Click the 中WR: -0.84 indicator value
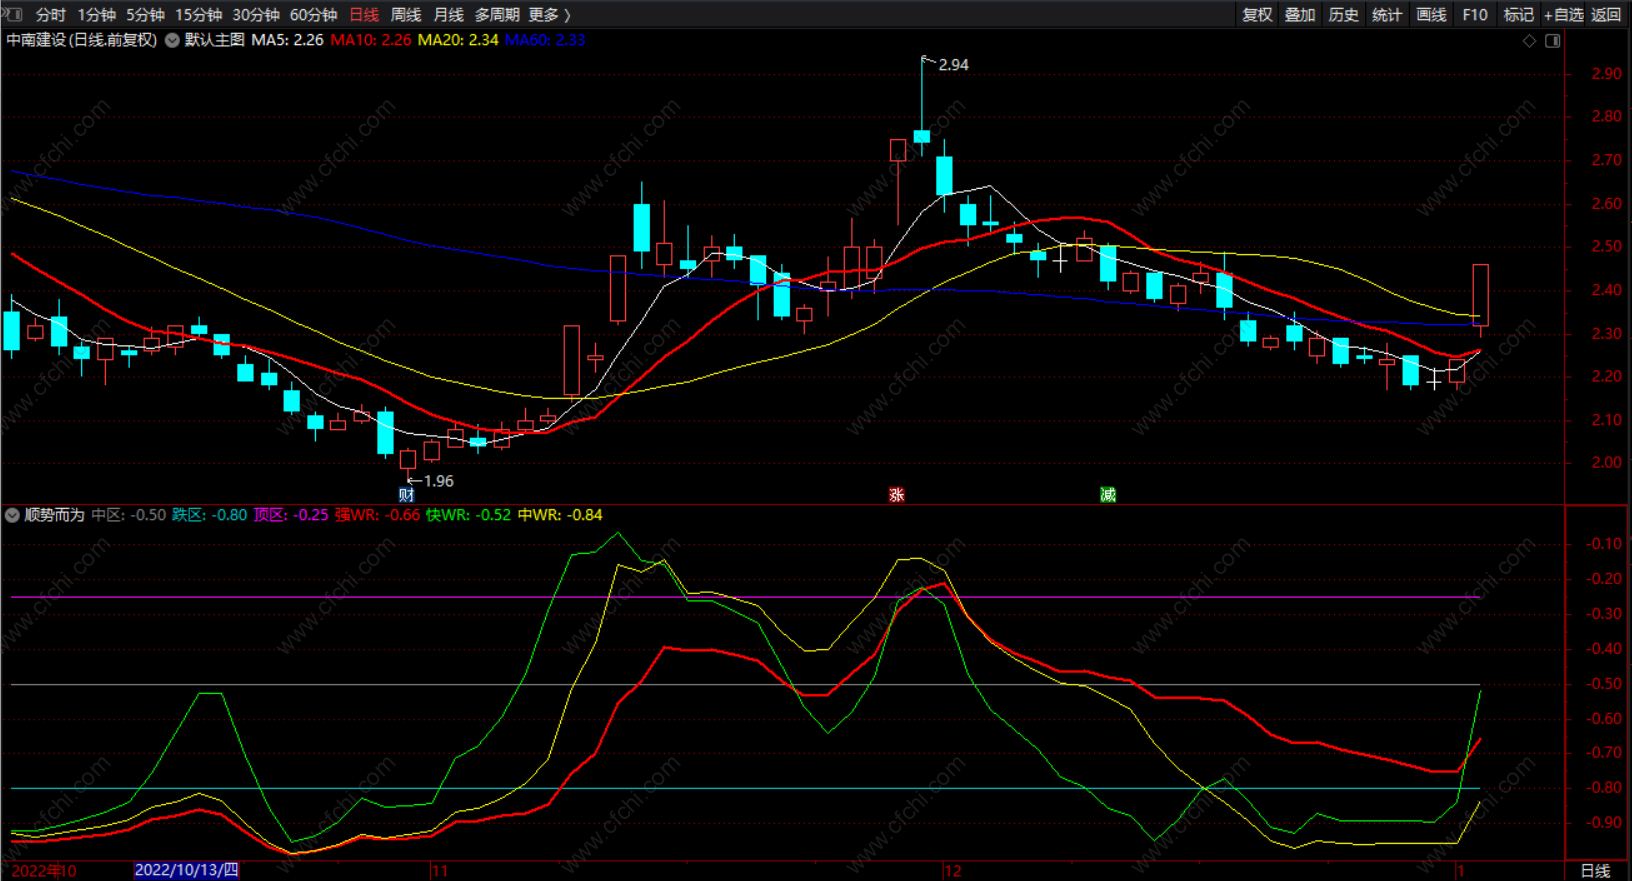Screen dimensions: 1632x881 (x=560, y=515)
